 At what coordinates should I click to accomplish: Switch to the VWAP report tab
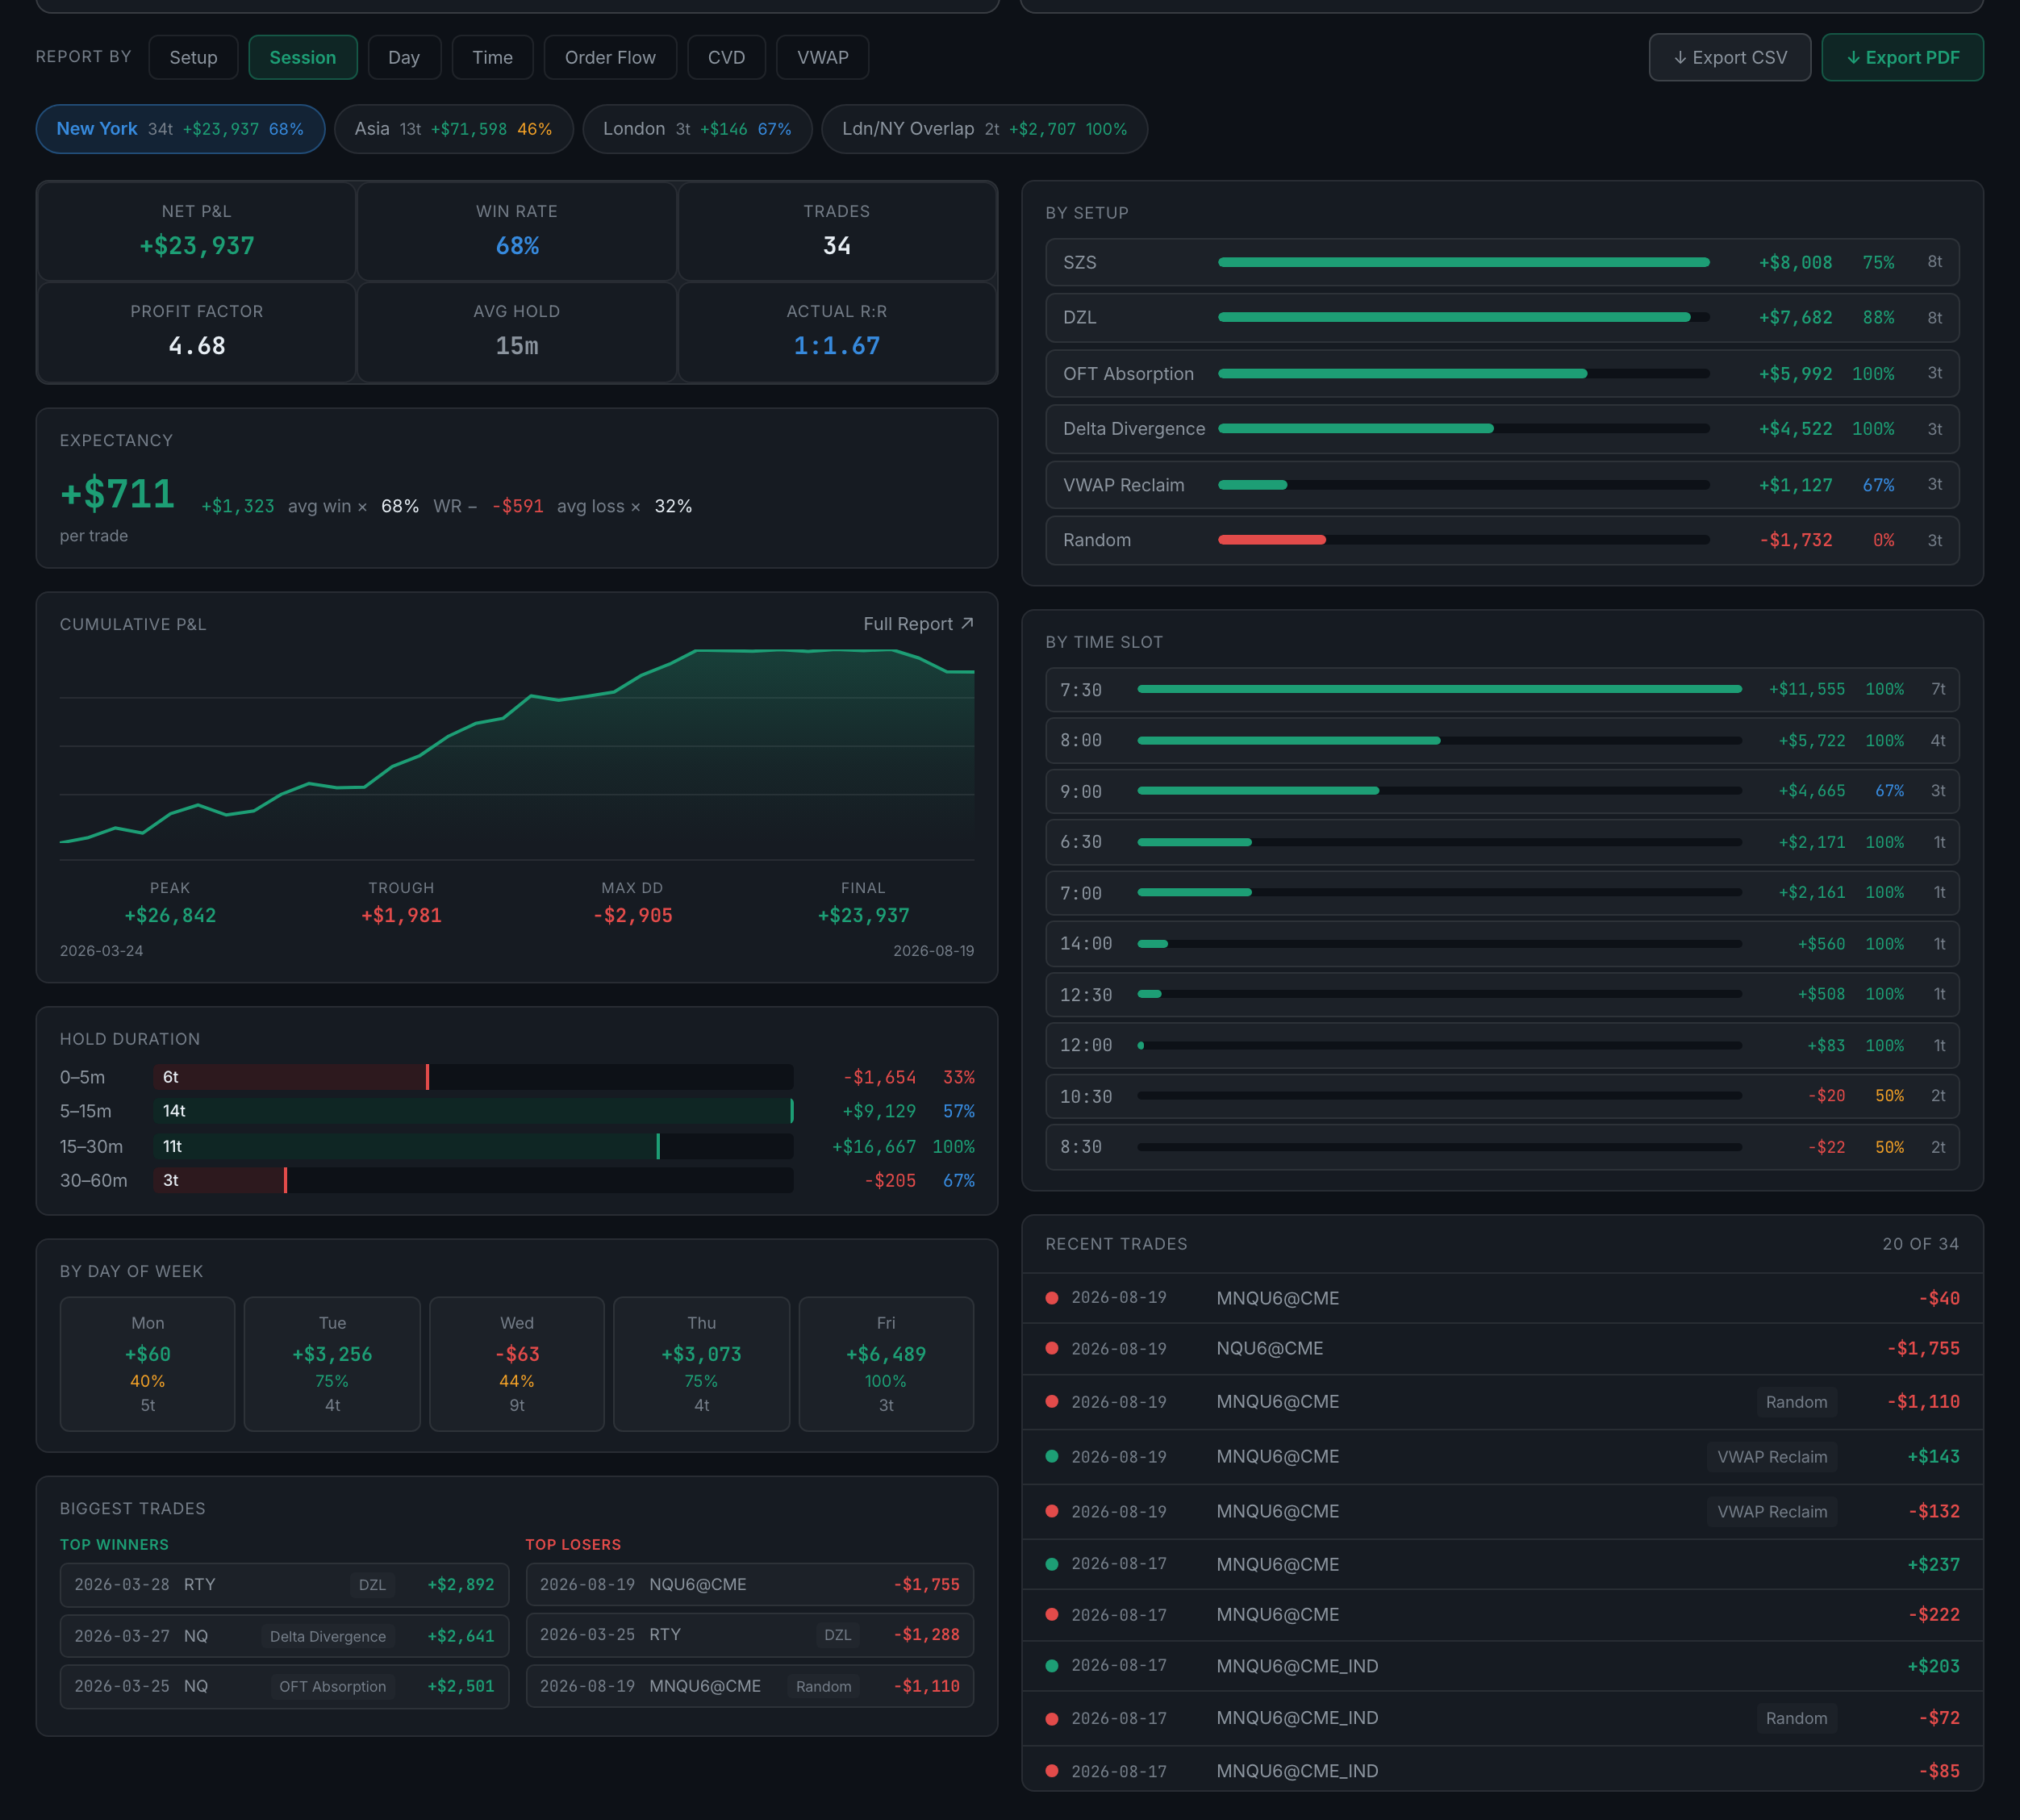pos(822,58)
